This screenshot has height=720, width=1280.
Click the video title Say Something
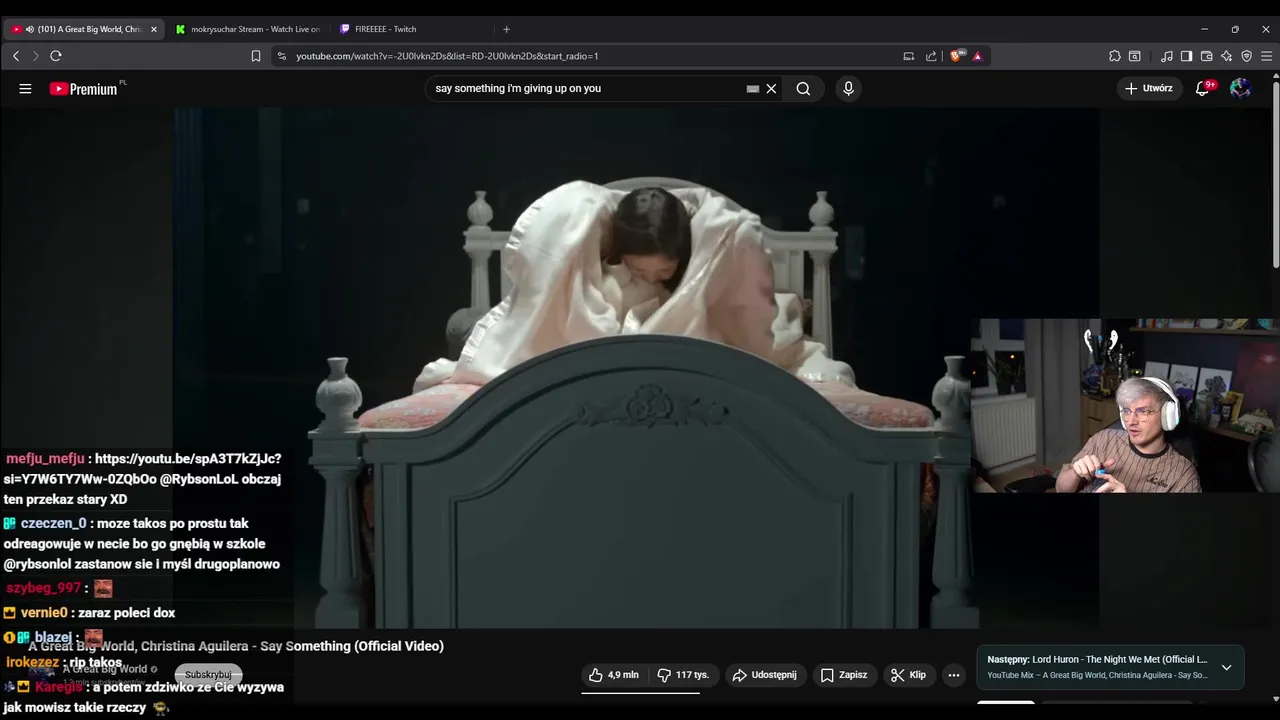[x=236, y=646]
